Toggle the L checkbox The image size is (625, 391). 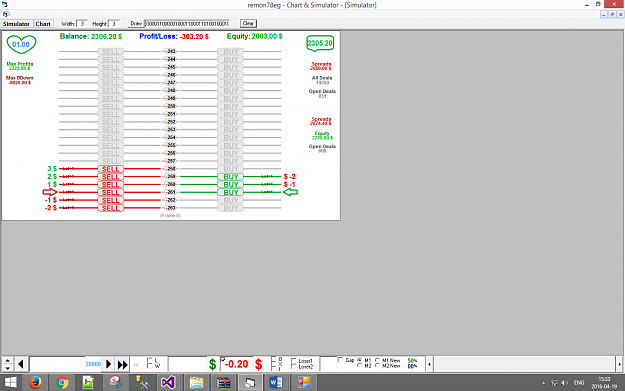[x=150, y=360]
